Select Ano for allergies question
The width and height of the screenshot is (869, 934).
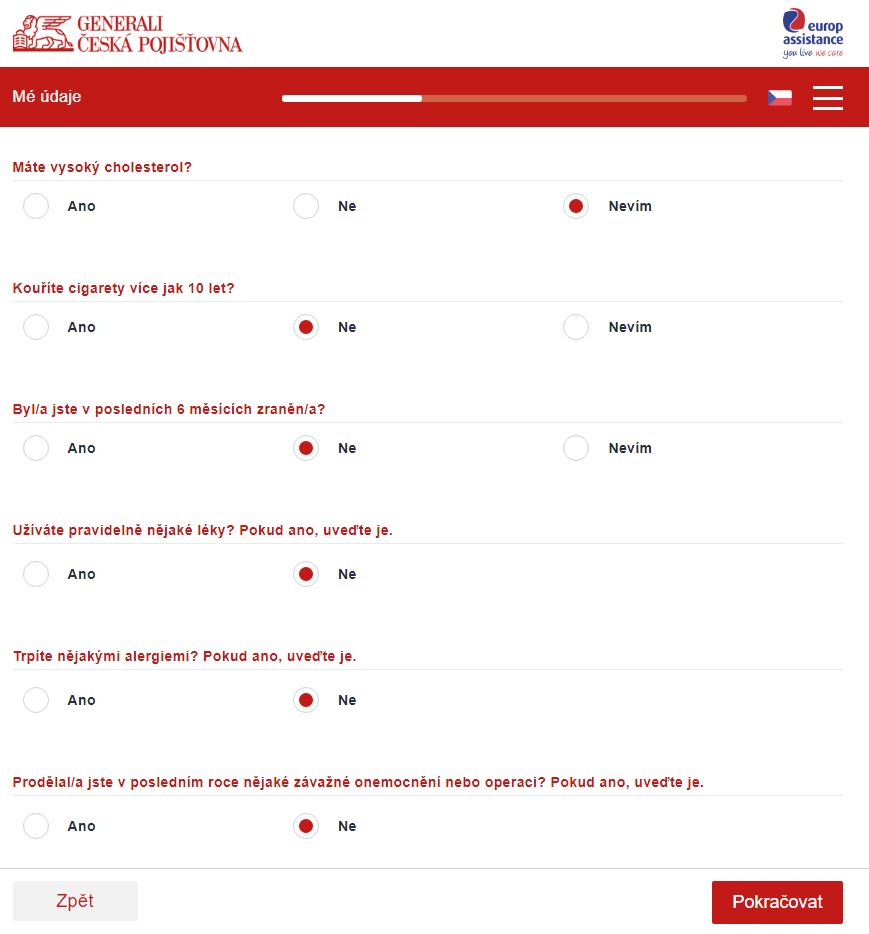point(36,700)
